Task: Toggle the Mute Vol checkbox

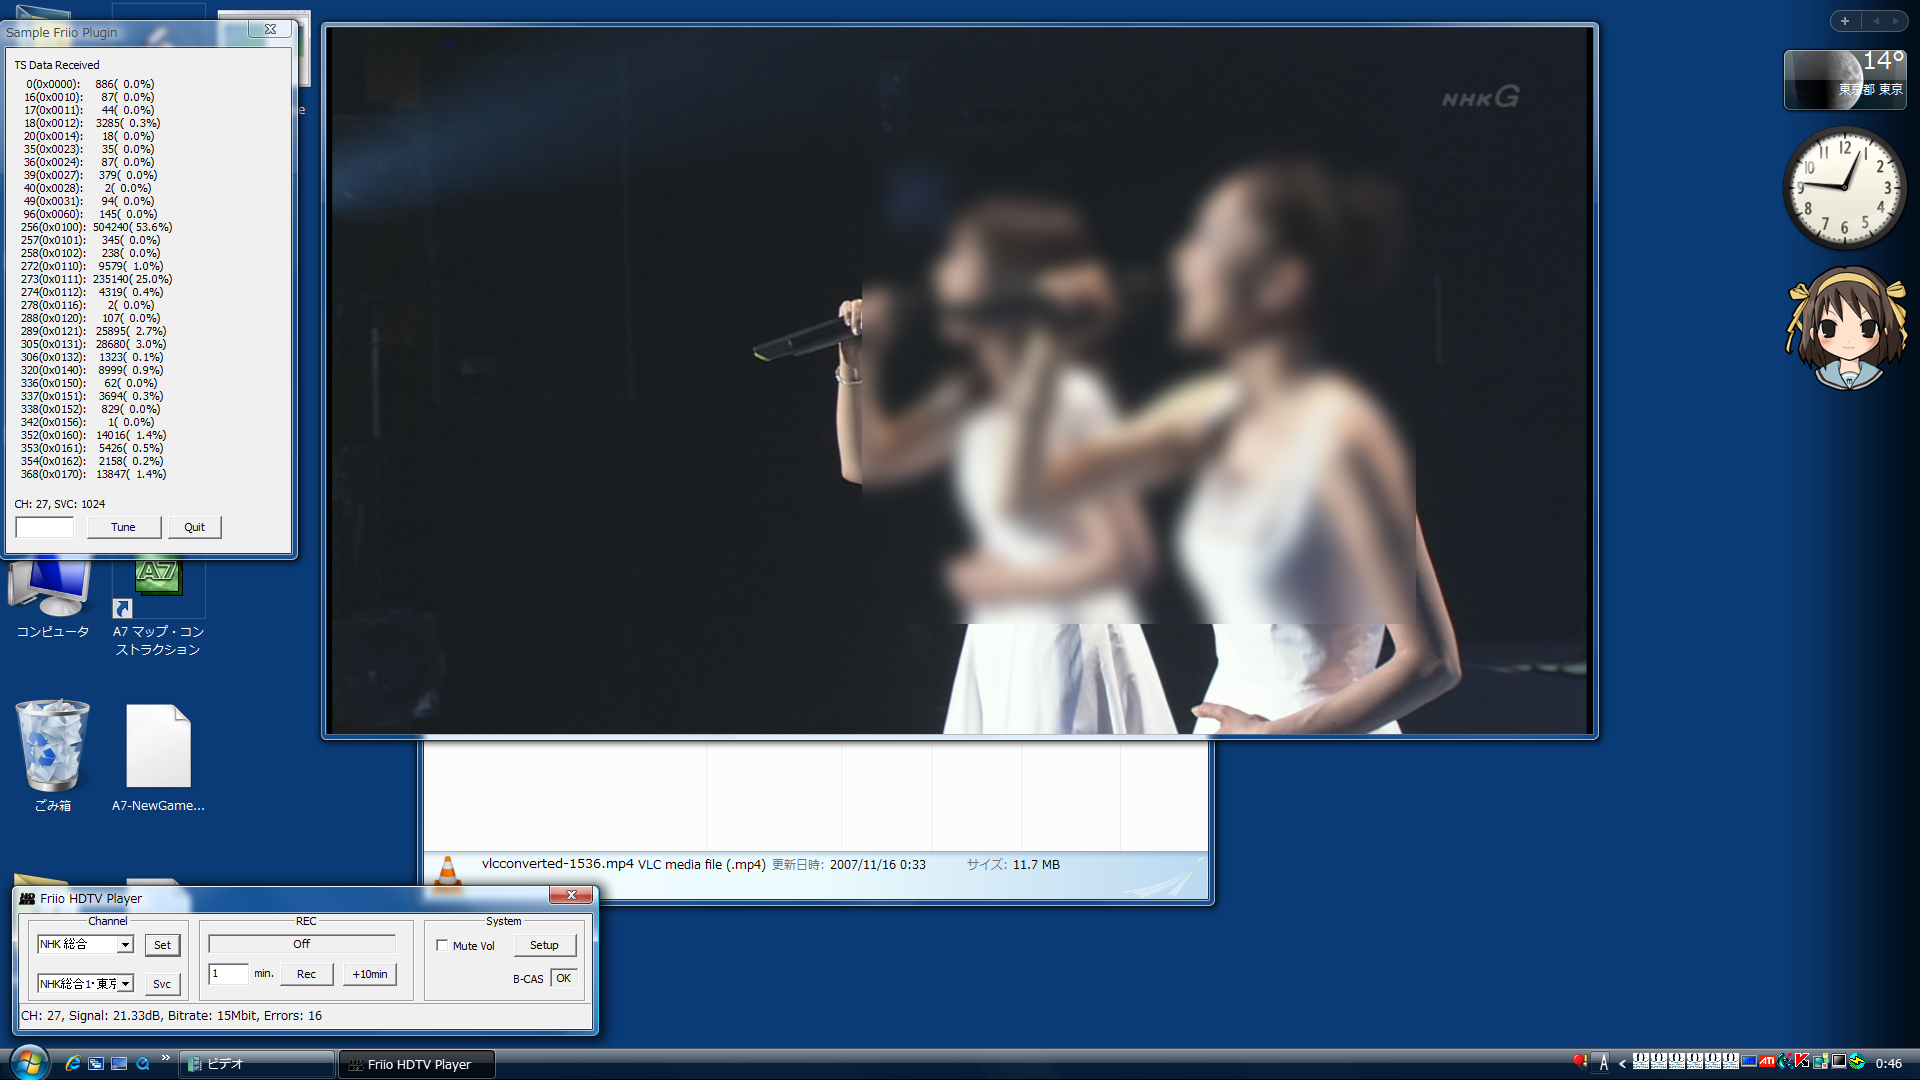Action: (442, 945)
